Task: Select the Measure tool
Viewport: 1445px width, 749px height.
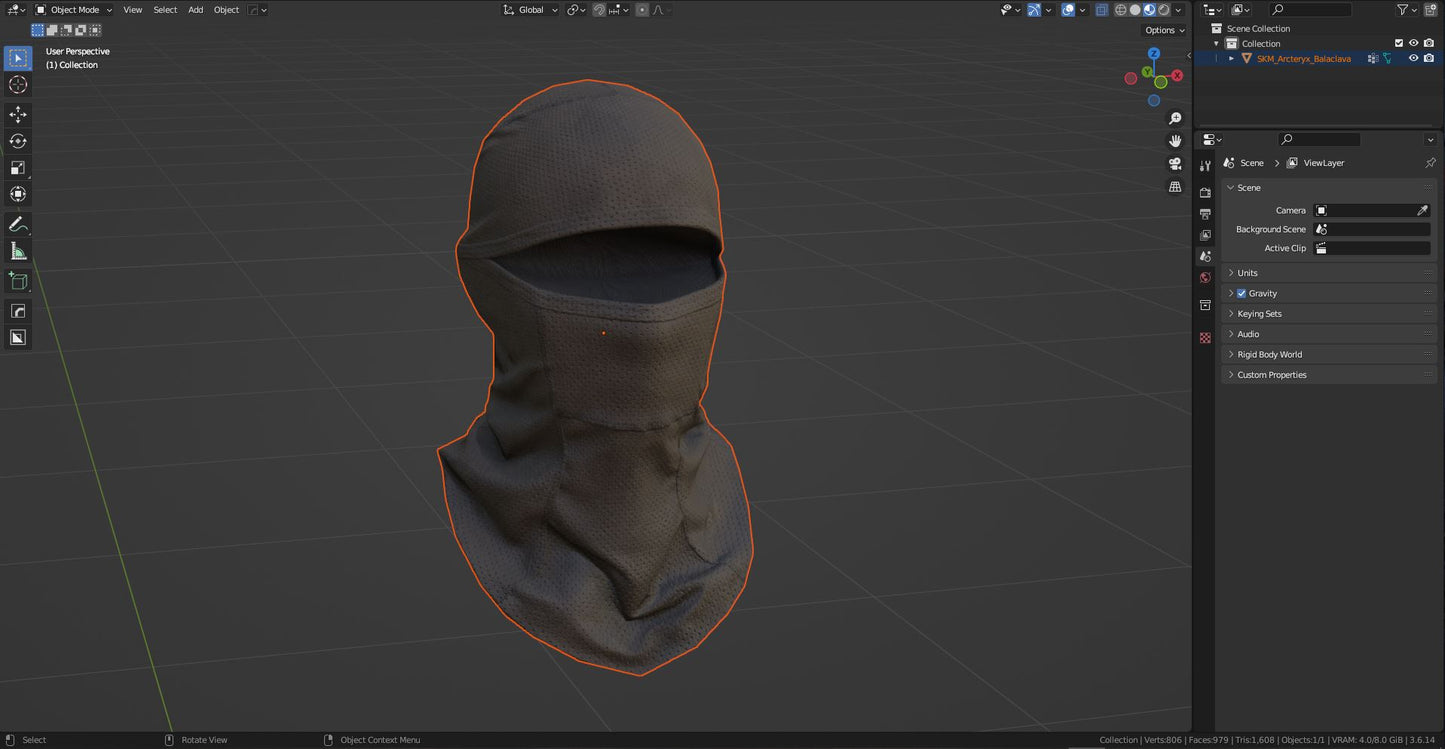Action: (x=18, y=250)
